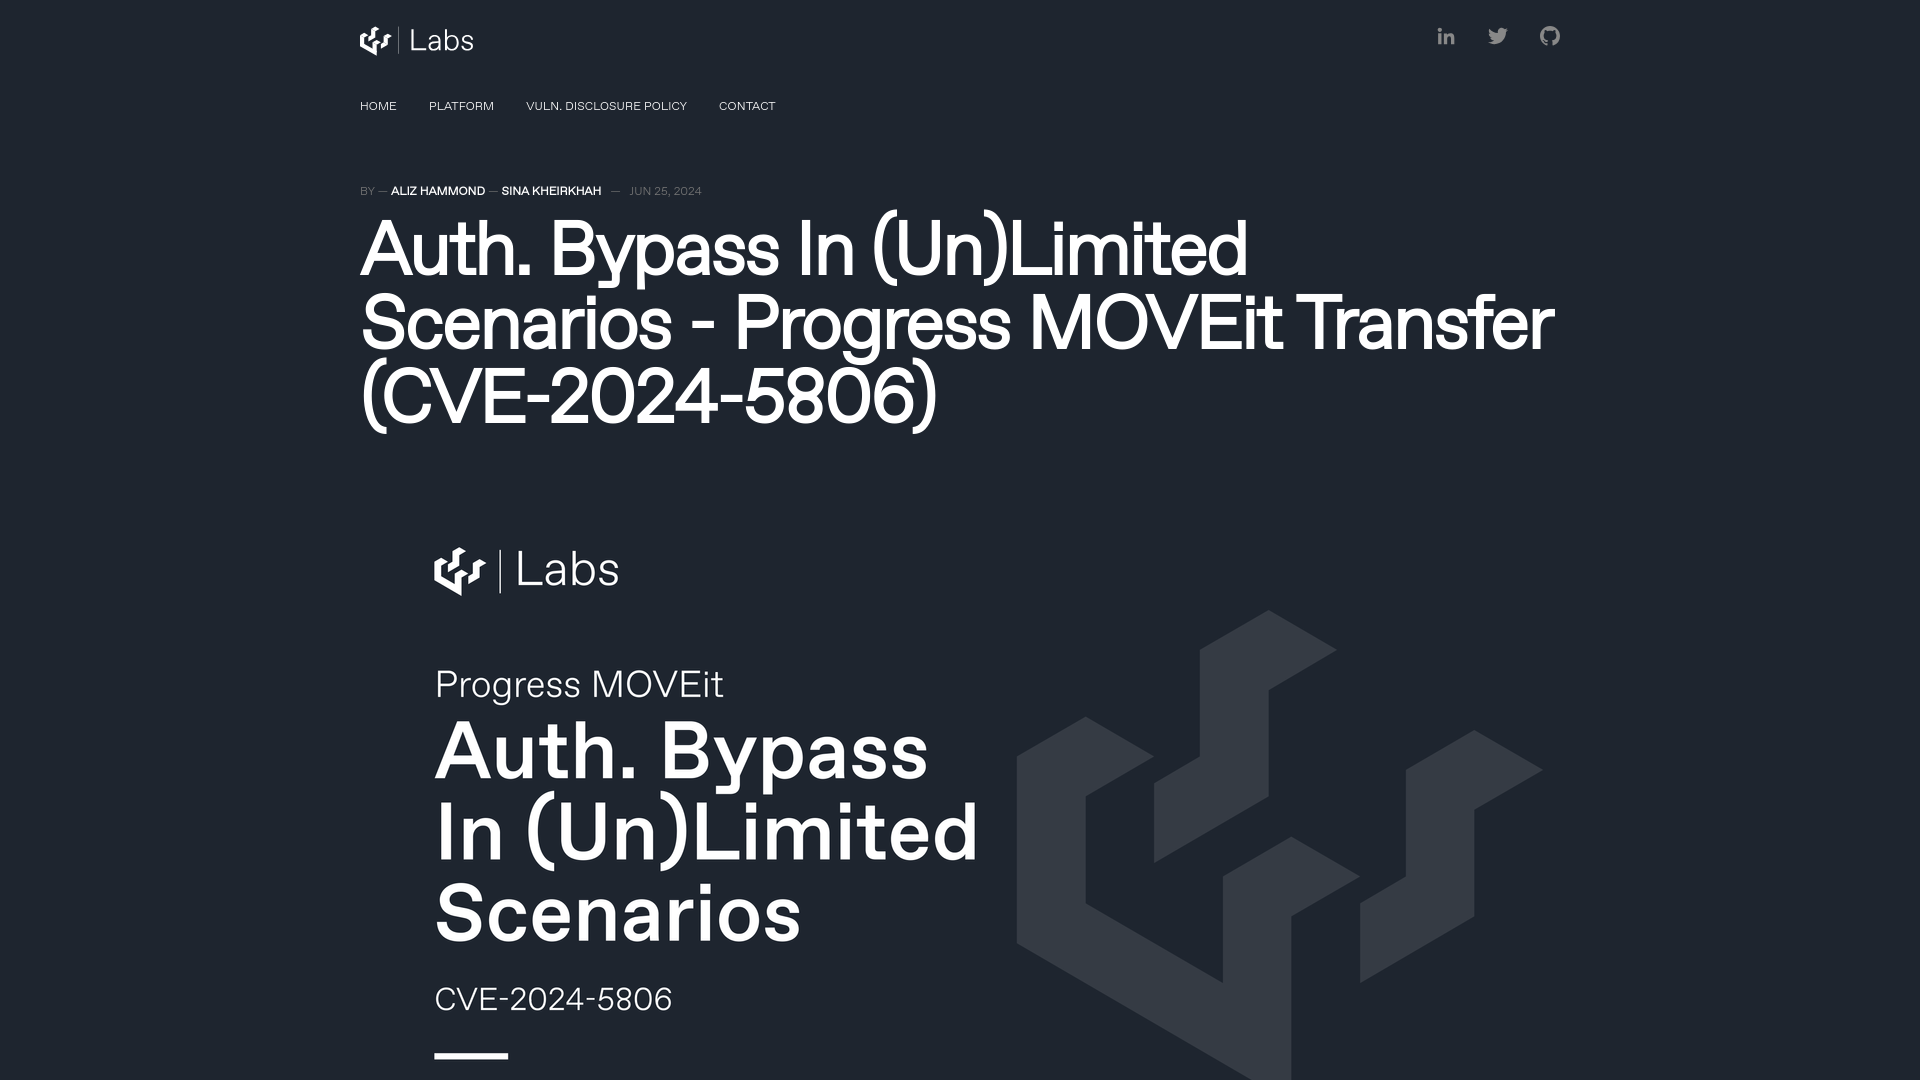Click the small watchTowr icon in header

coord(373,40)
